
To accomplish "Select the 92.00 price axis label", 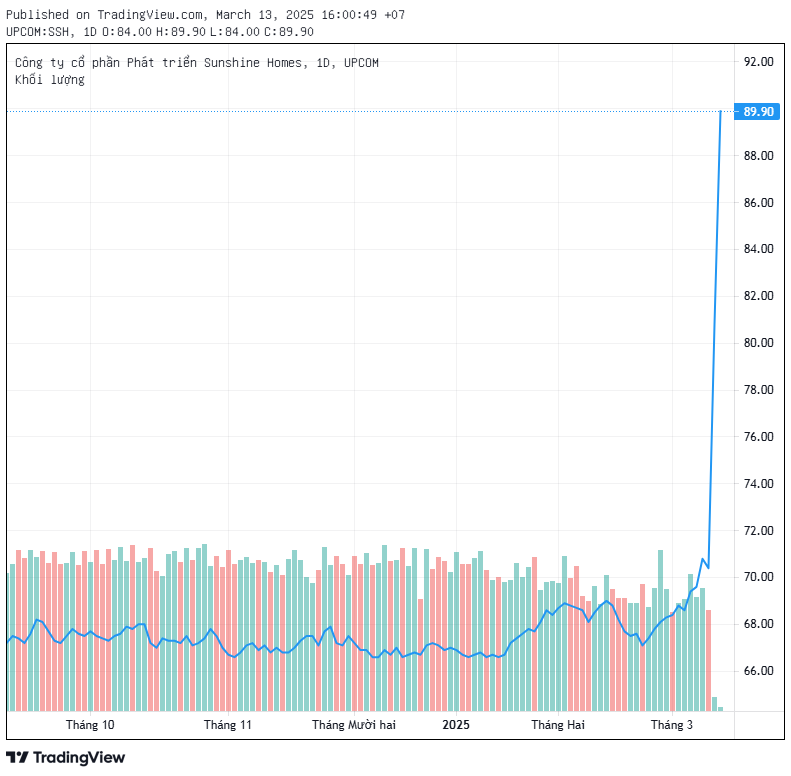I will pyautogui.click(x=759, y=62).
